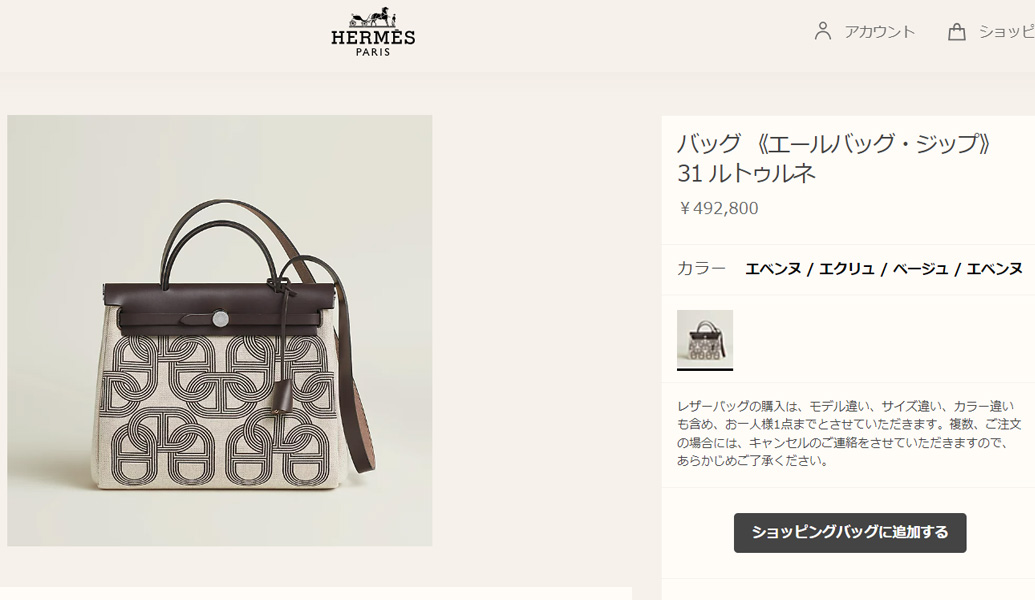Click the ショッピ cart text link
The image size is (1035, 600).
[1007, 32]
